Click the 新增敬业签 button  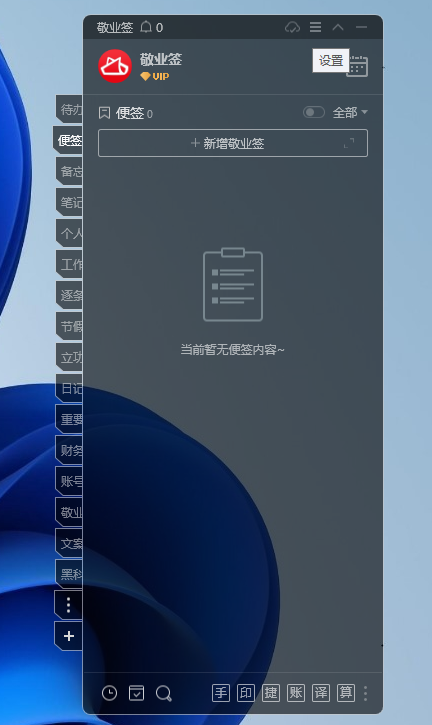(x=233, y=143)
